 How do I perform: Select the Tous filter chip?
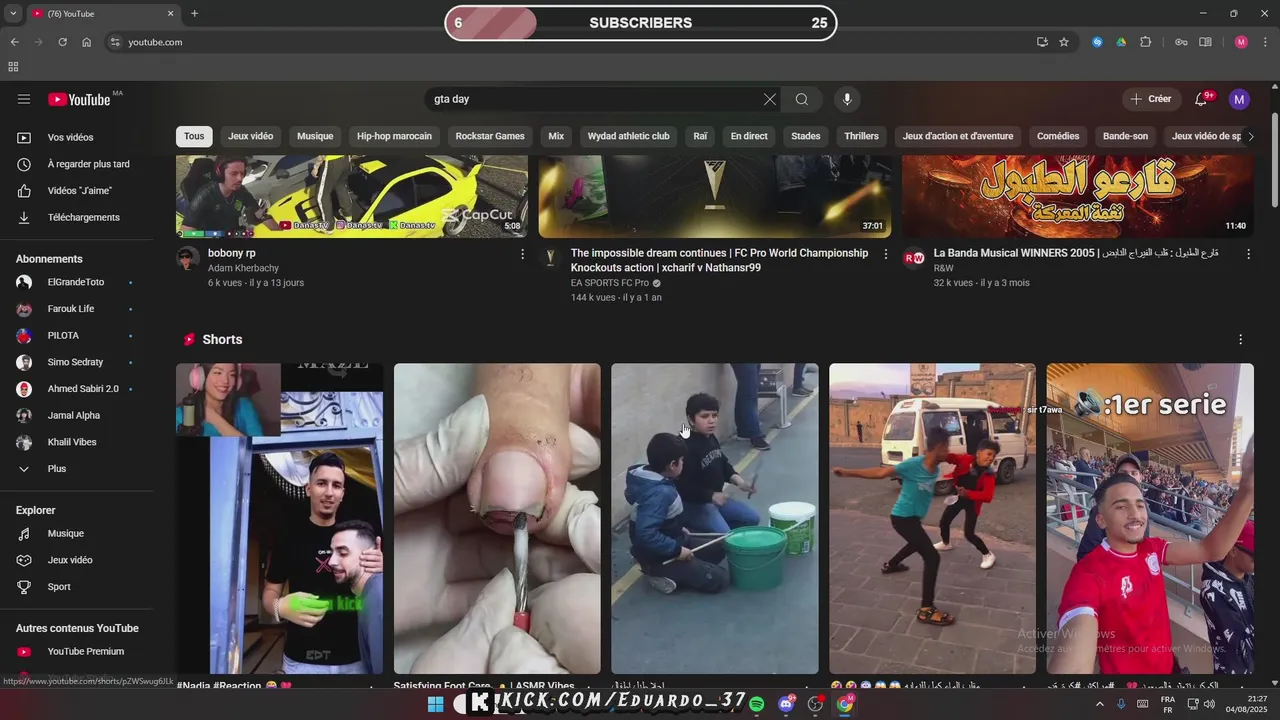[194, 136]
